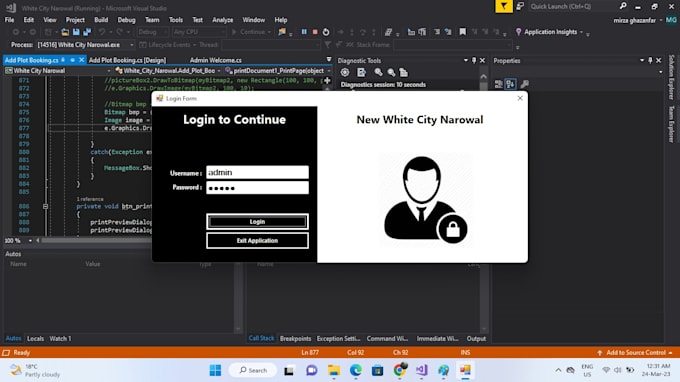Pin the Diagnostic Tools panel
Screen dimensions: 680x382
tap(474, 60)
